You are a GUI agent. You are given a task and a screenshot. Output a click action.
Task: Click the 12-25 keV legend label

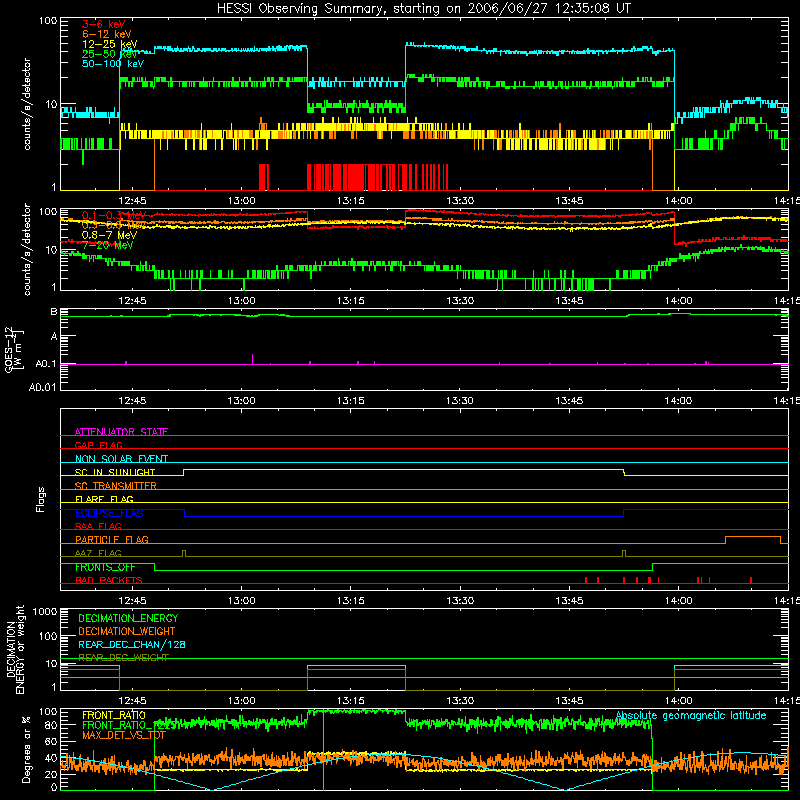tap(110, 44)
